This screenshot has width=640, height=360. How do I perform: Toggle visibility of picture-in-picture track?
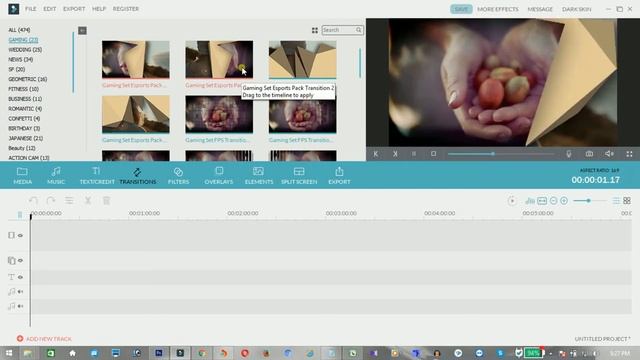pyautogui.click(x=20, y=260)
